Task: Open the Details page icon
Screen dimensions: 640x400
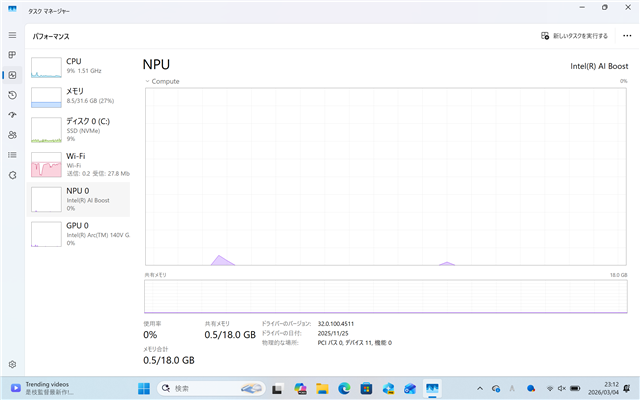Action: [12, 155]
